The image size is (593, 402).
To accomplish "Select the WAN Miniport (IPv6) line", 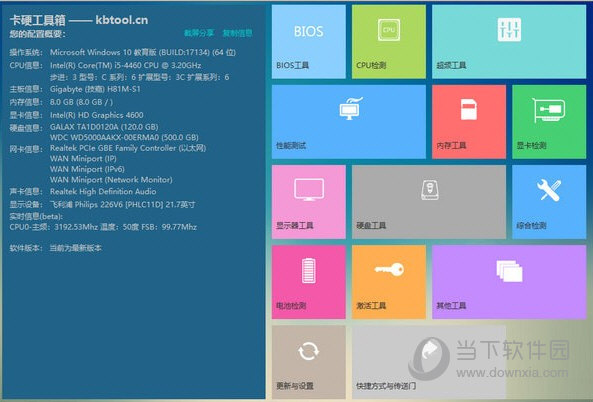I will [x=87, y=169].
